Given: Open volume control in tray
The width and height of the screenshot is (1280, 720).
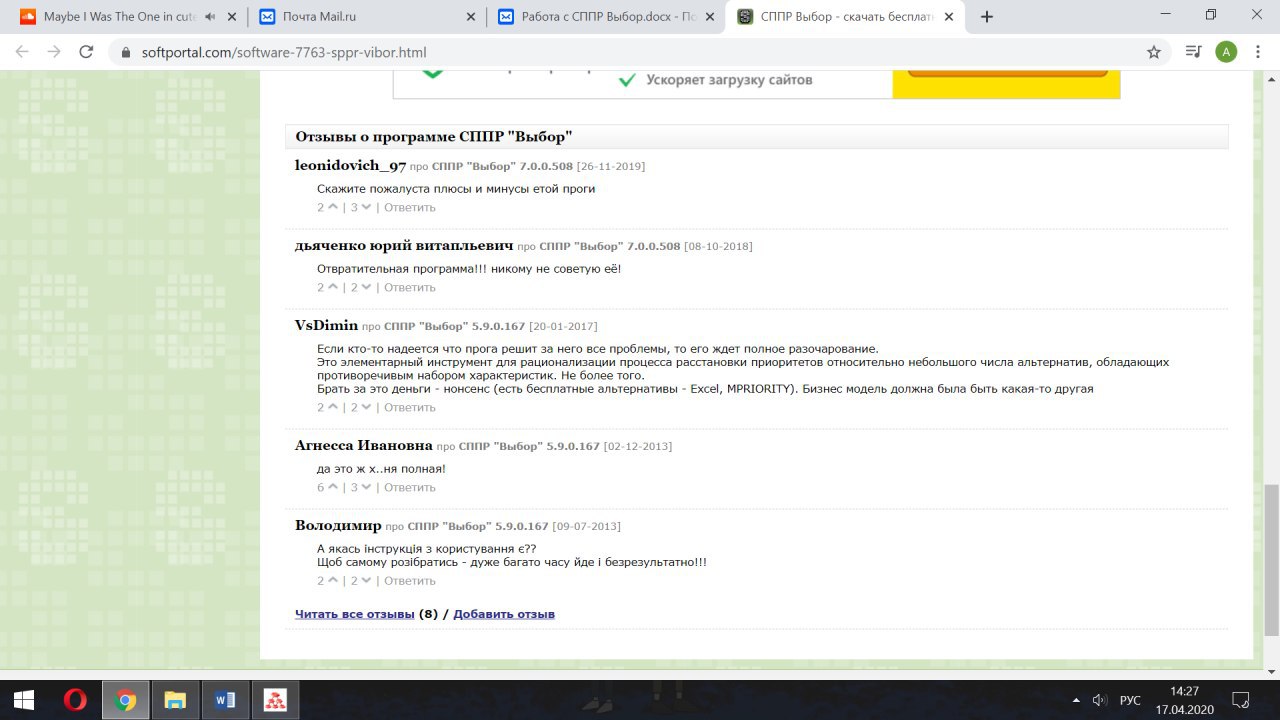Looking at the screenshot, I should (1100, 700).
